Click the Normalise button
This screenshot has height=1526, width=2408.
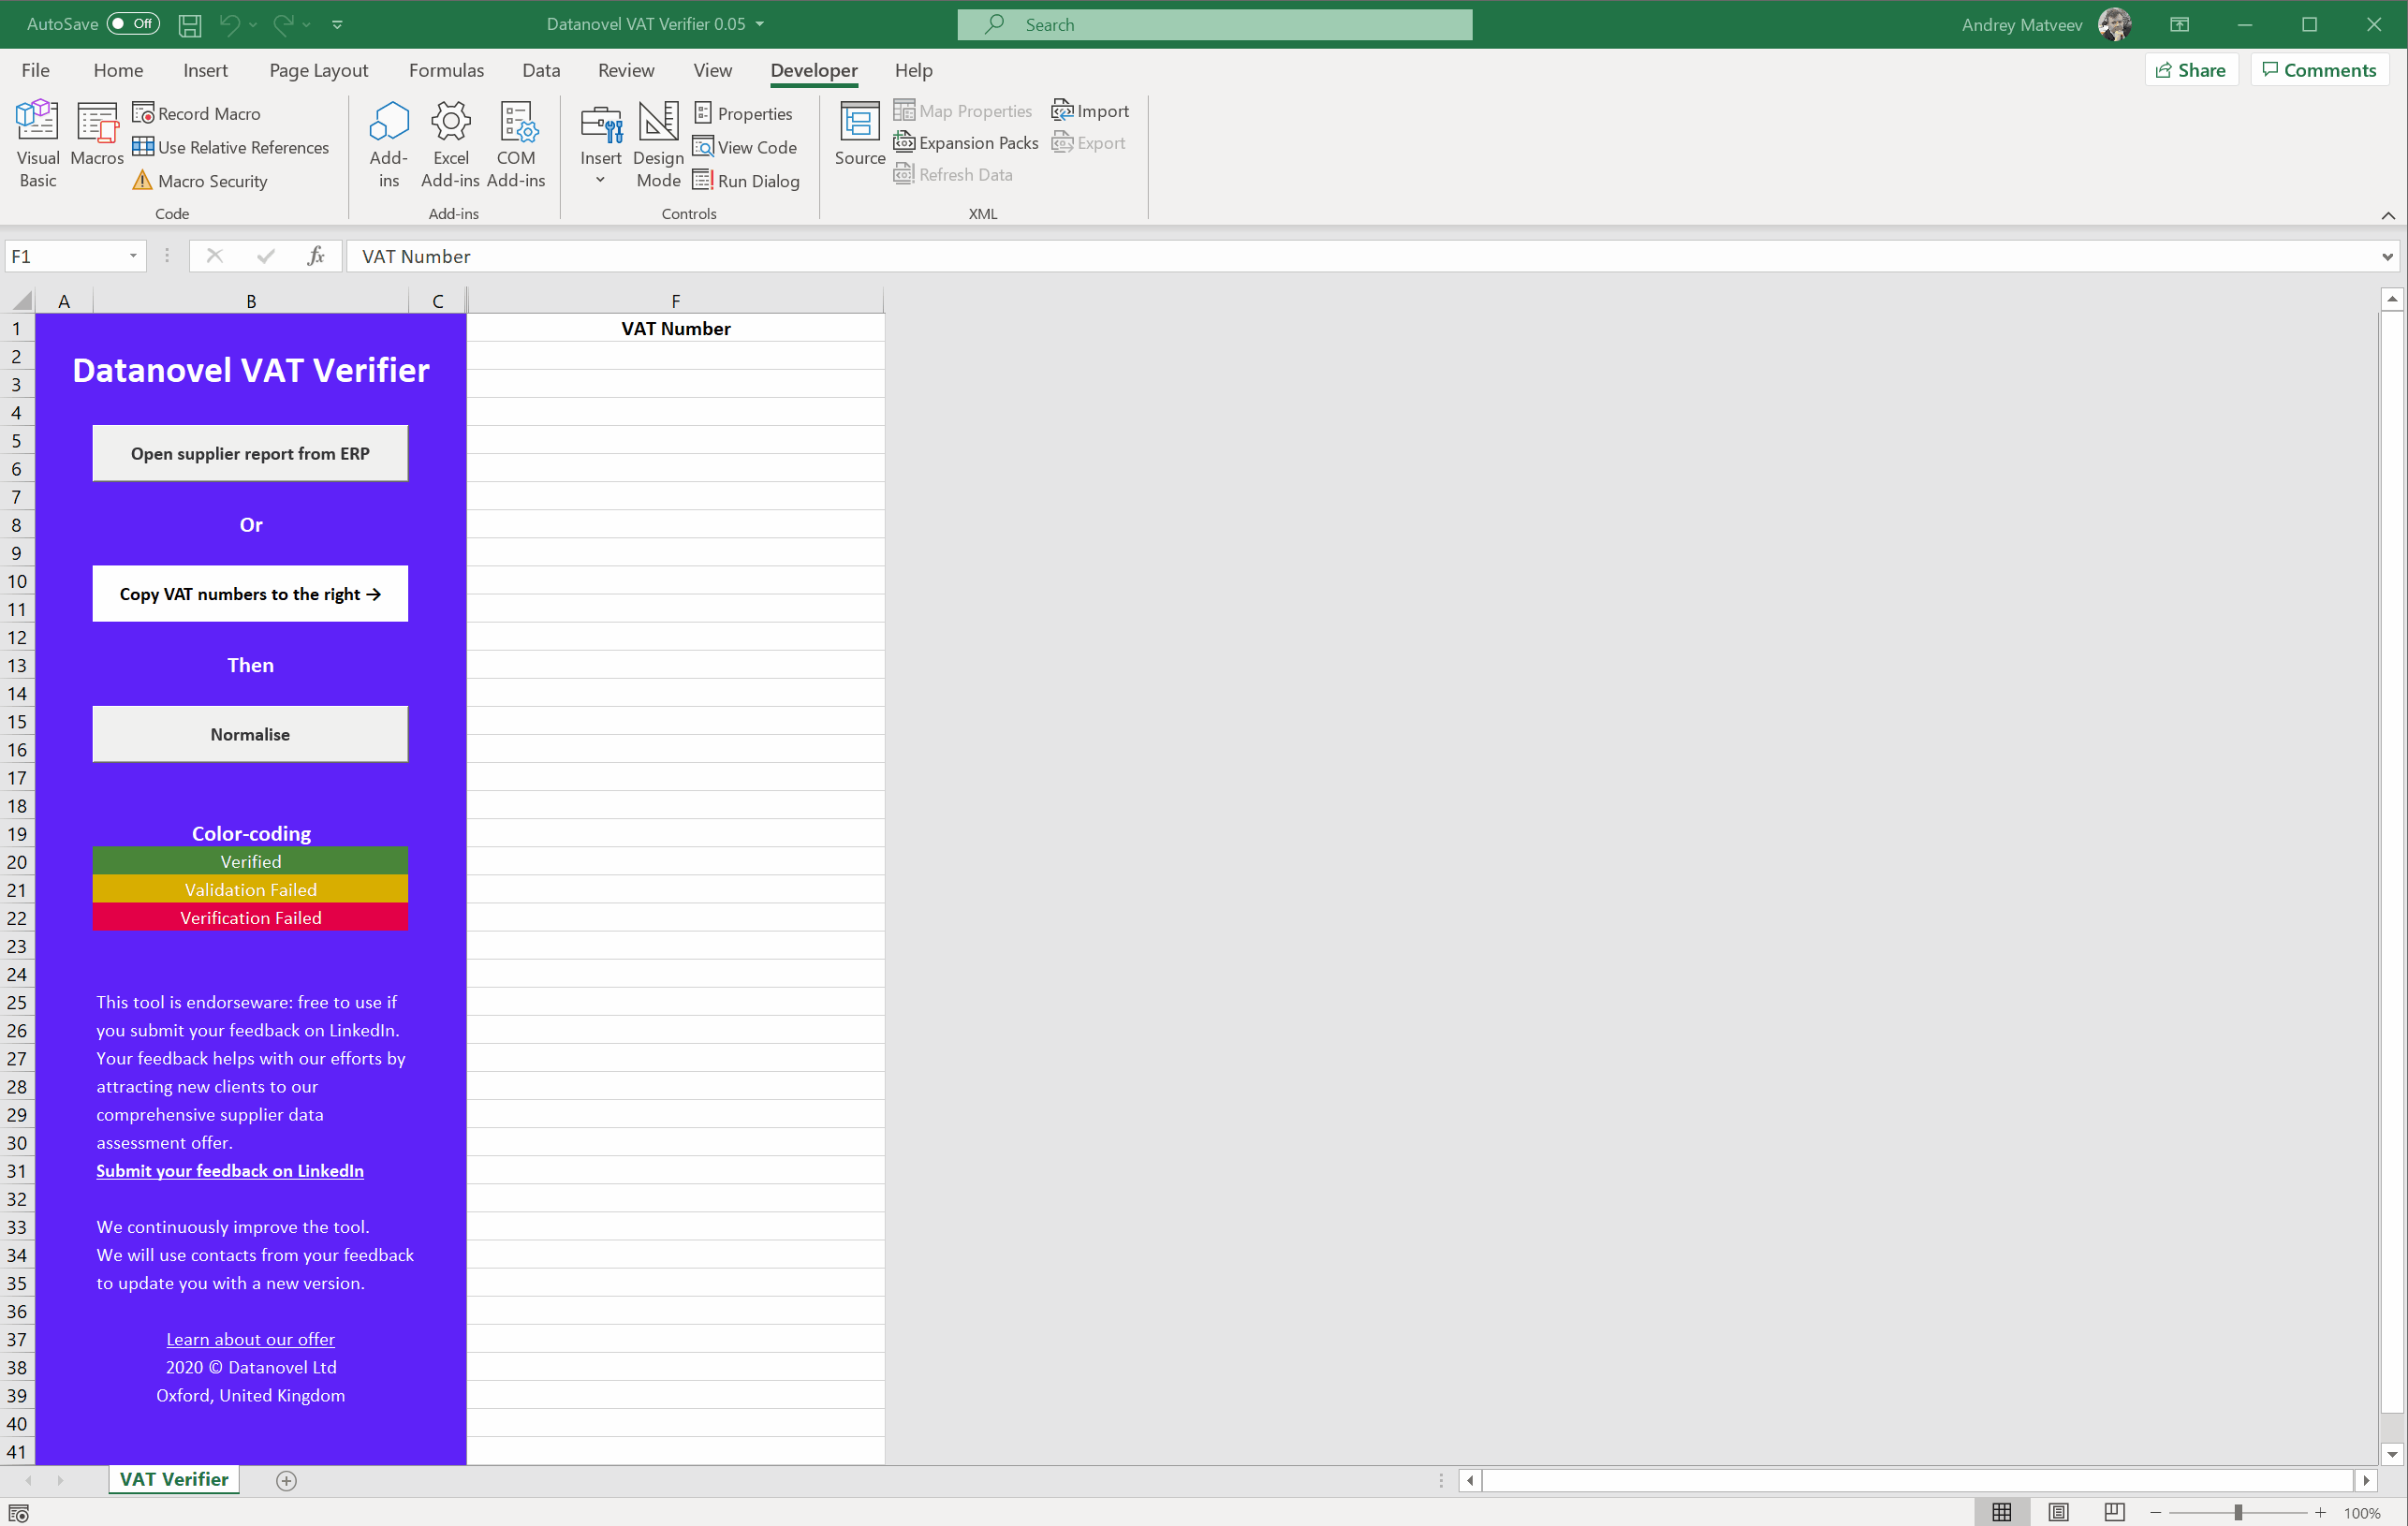(250, 734)
